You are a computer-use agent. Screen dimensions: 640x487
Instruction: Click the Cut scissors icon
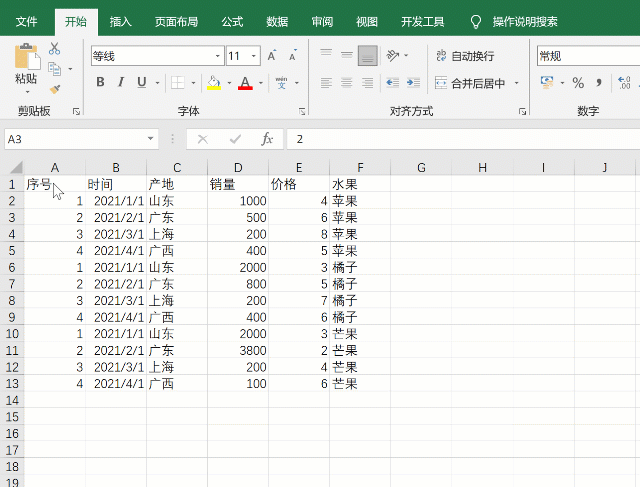click(54, 48)
